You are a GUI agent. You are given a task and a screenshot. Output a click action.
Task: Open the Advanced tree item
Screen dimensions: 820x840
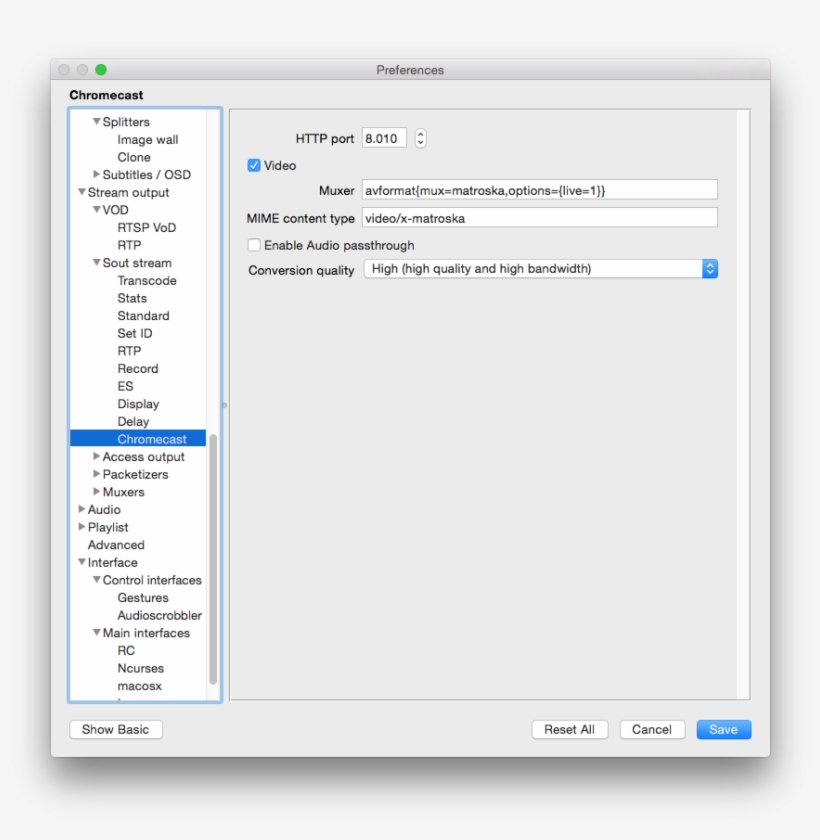116,545
